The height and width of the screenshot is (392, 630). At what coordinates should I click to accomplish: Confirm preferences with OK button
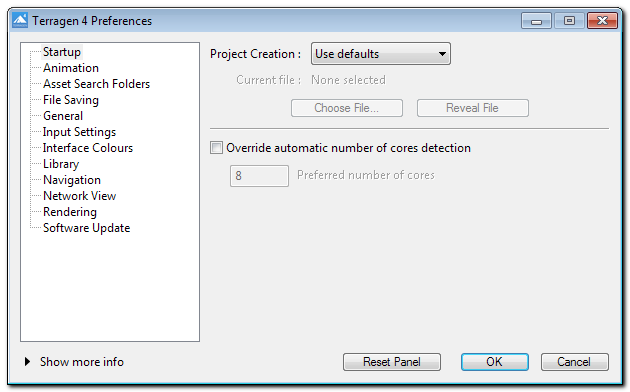[x=495, y=362]
